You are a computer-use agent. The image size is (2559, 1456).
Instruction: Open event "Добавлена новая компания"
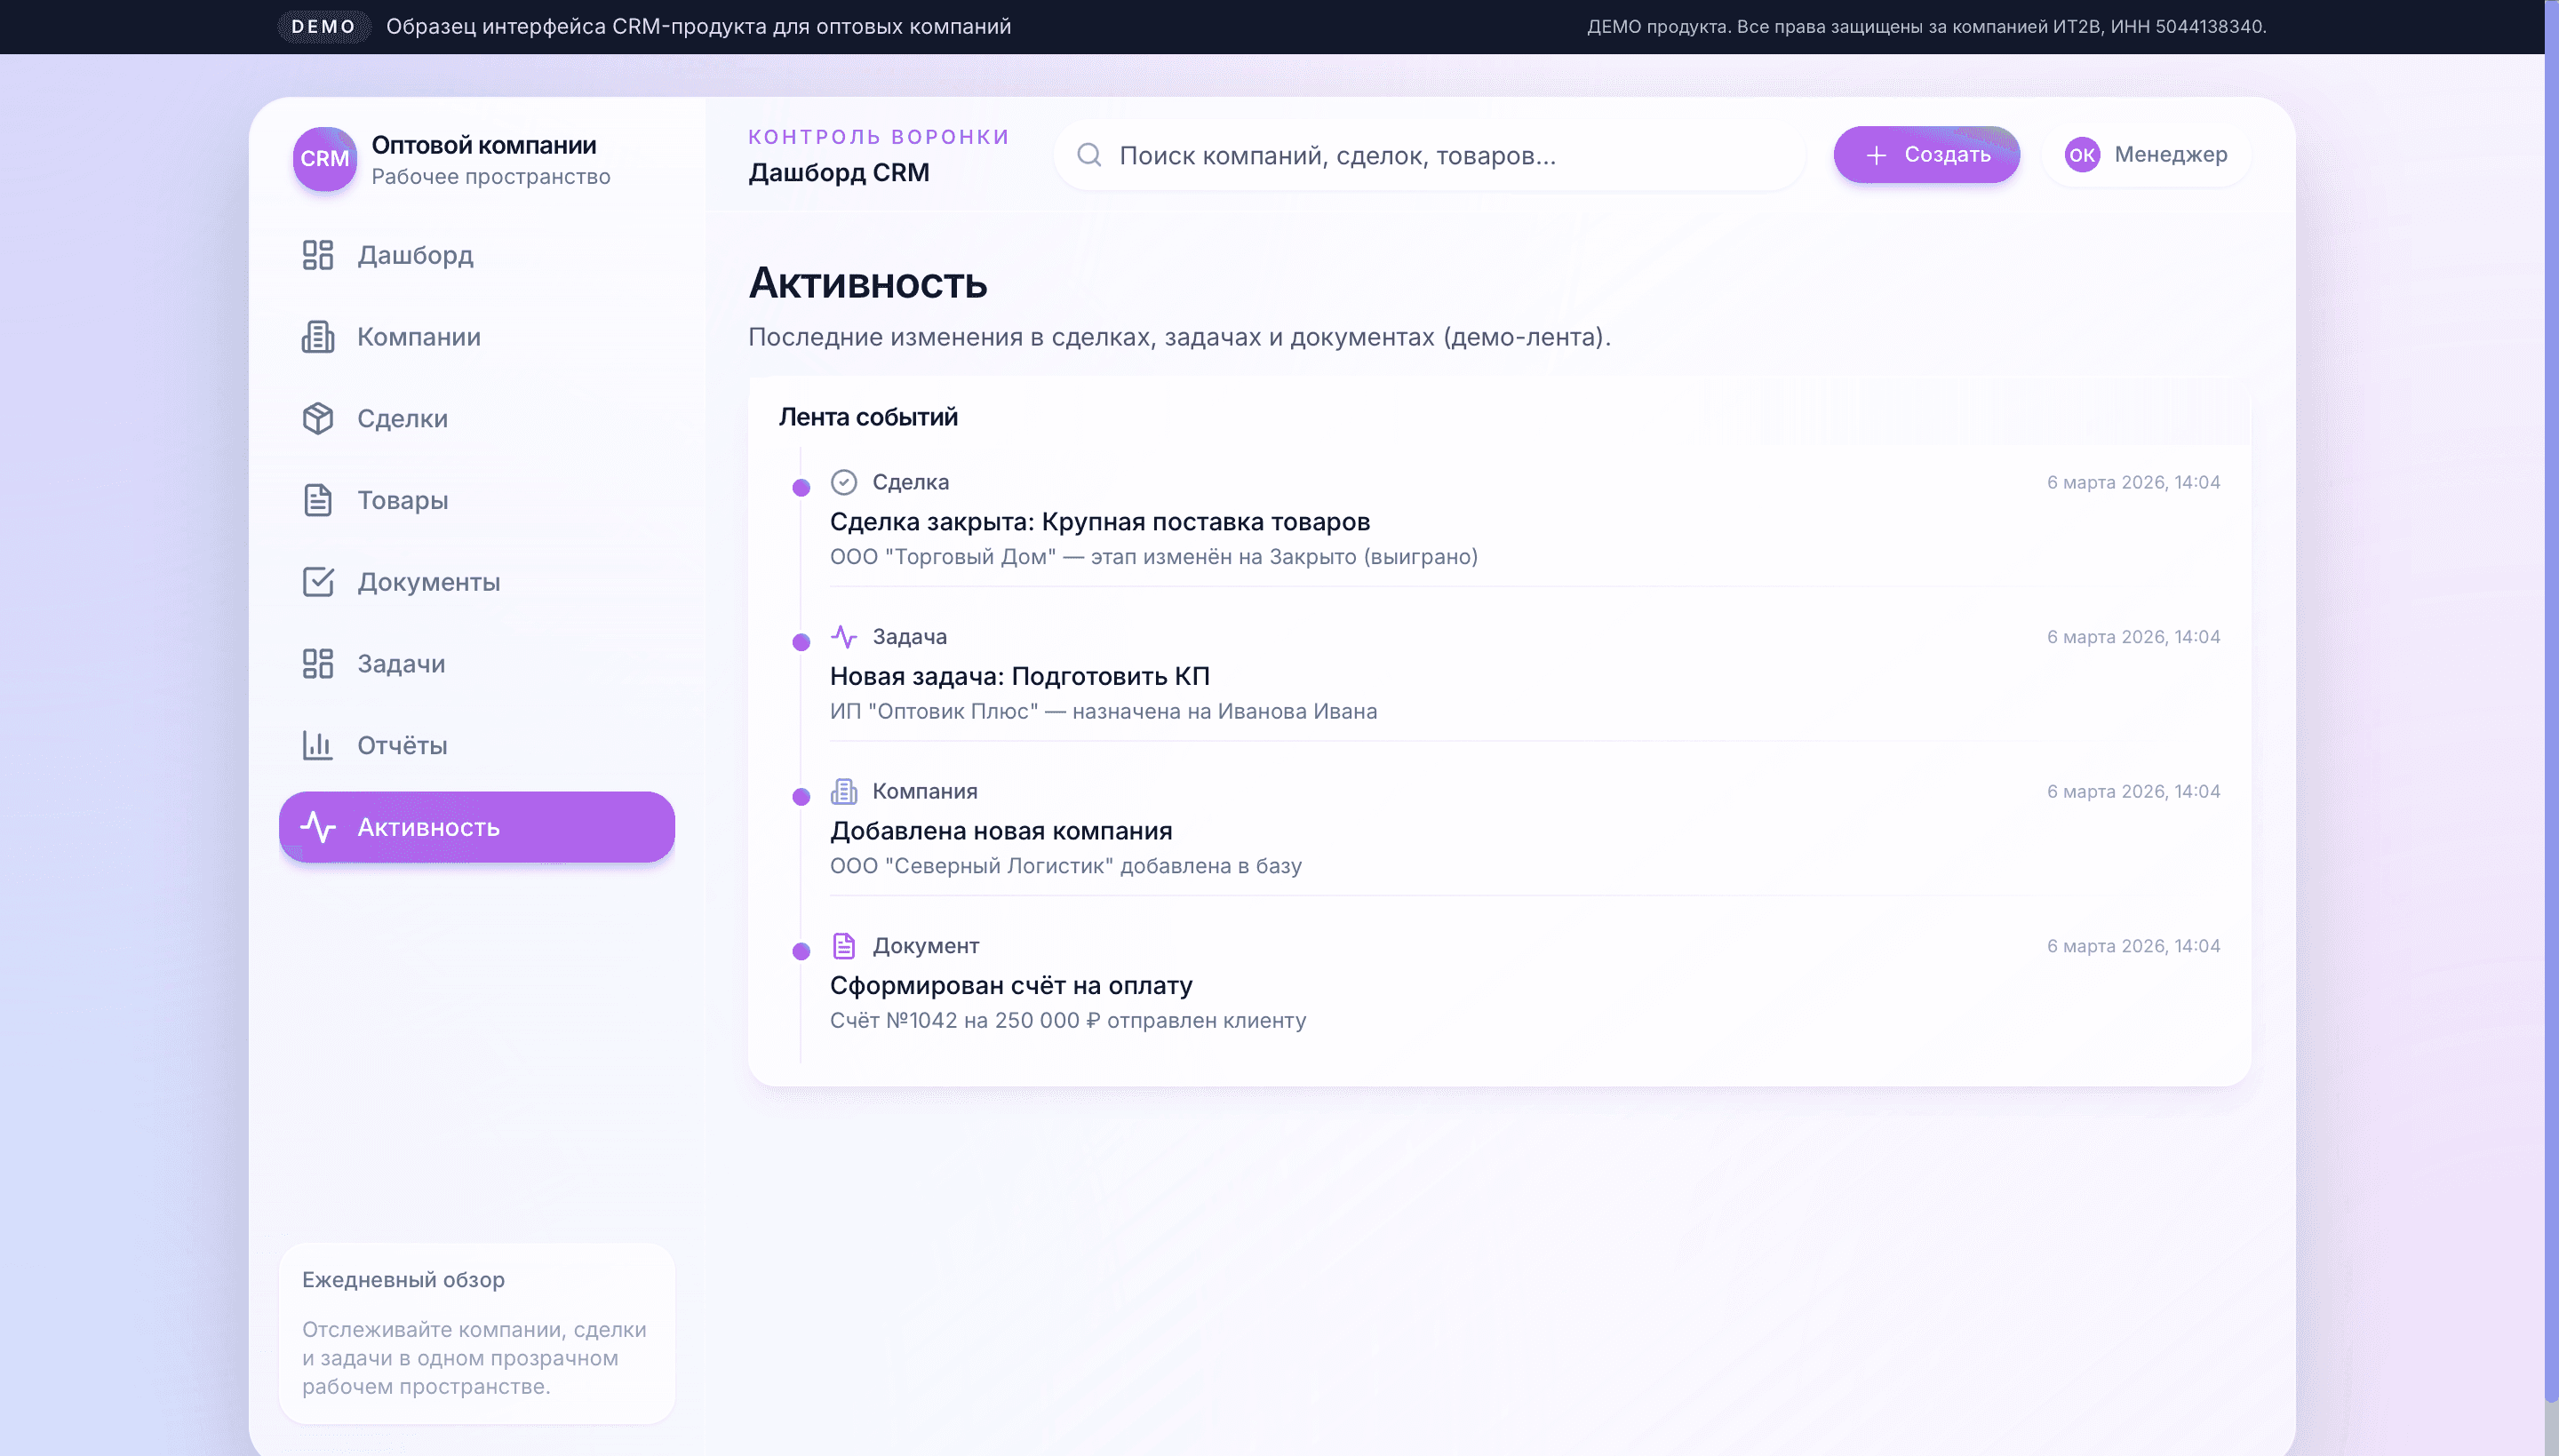point(1000,831)
